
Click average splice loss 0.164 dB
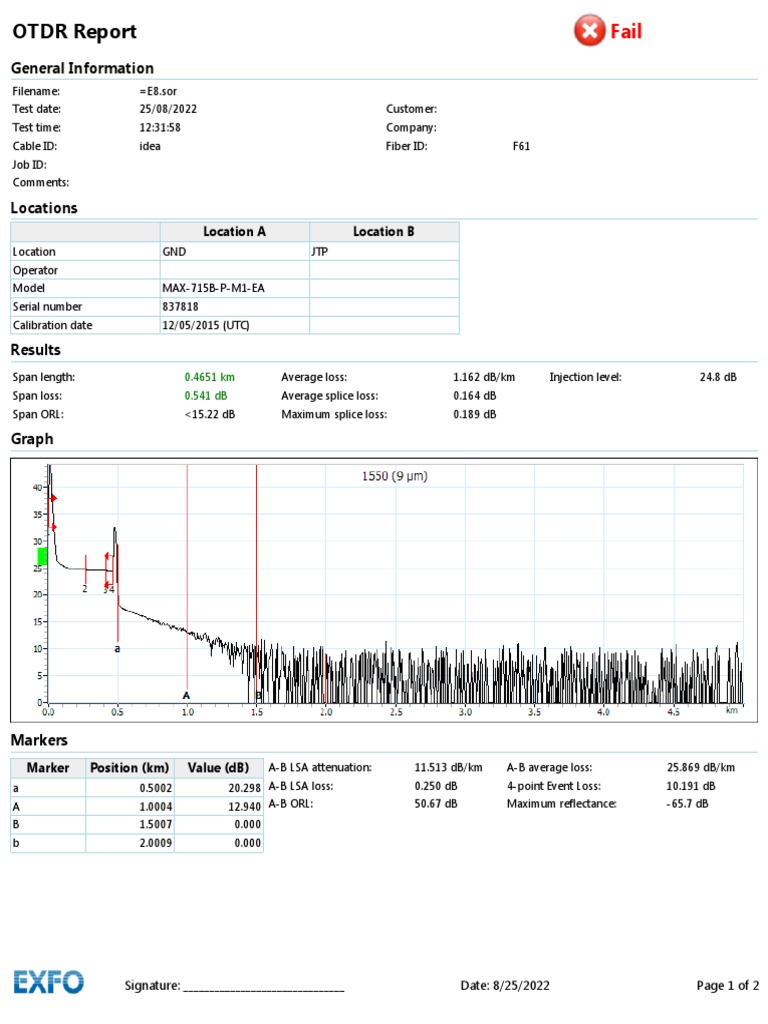475,396
